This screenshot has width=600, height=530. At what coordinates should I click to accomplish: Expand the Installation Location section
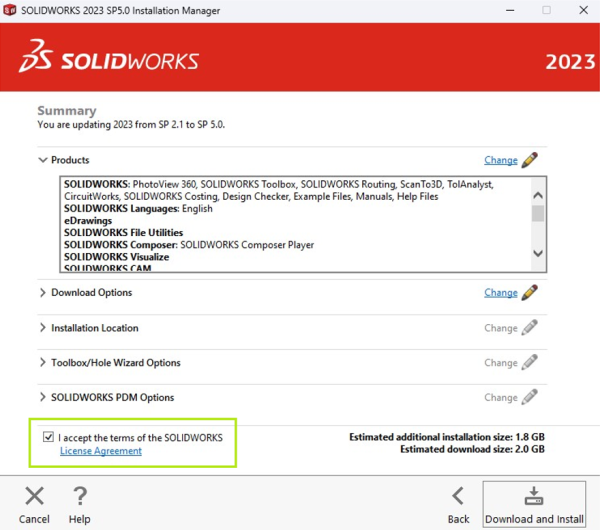click(x=43, y=328)
